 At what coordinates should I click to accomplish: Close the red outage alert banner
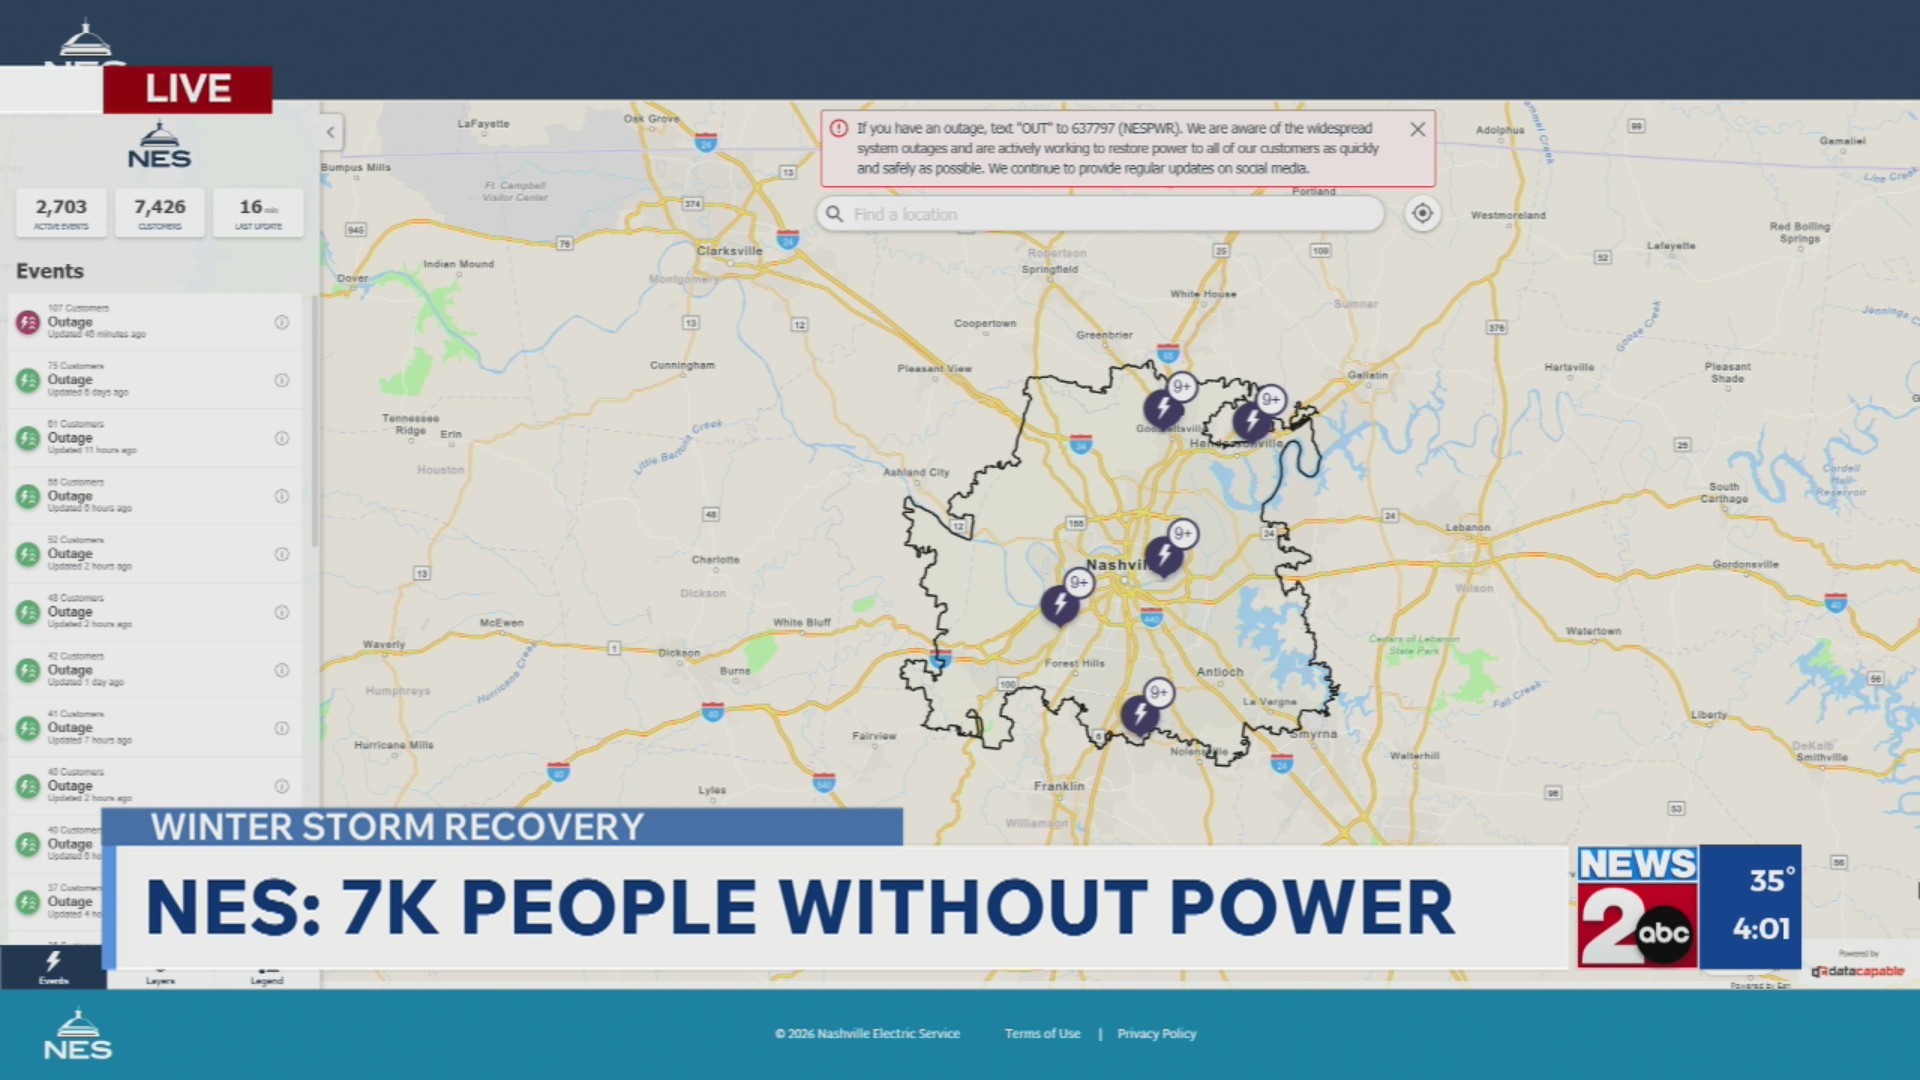click(1417, 129)
